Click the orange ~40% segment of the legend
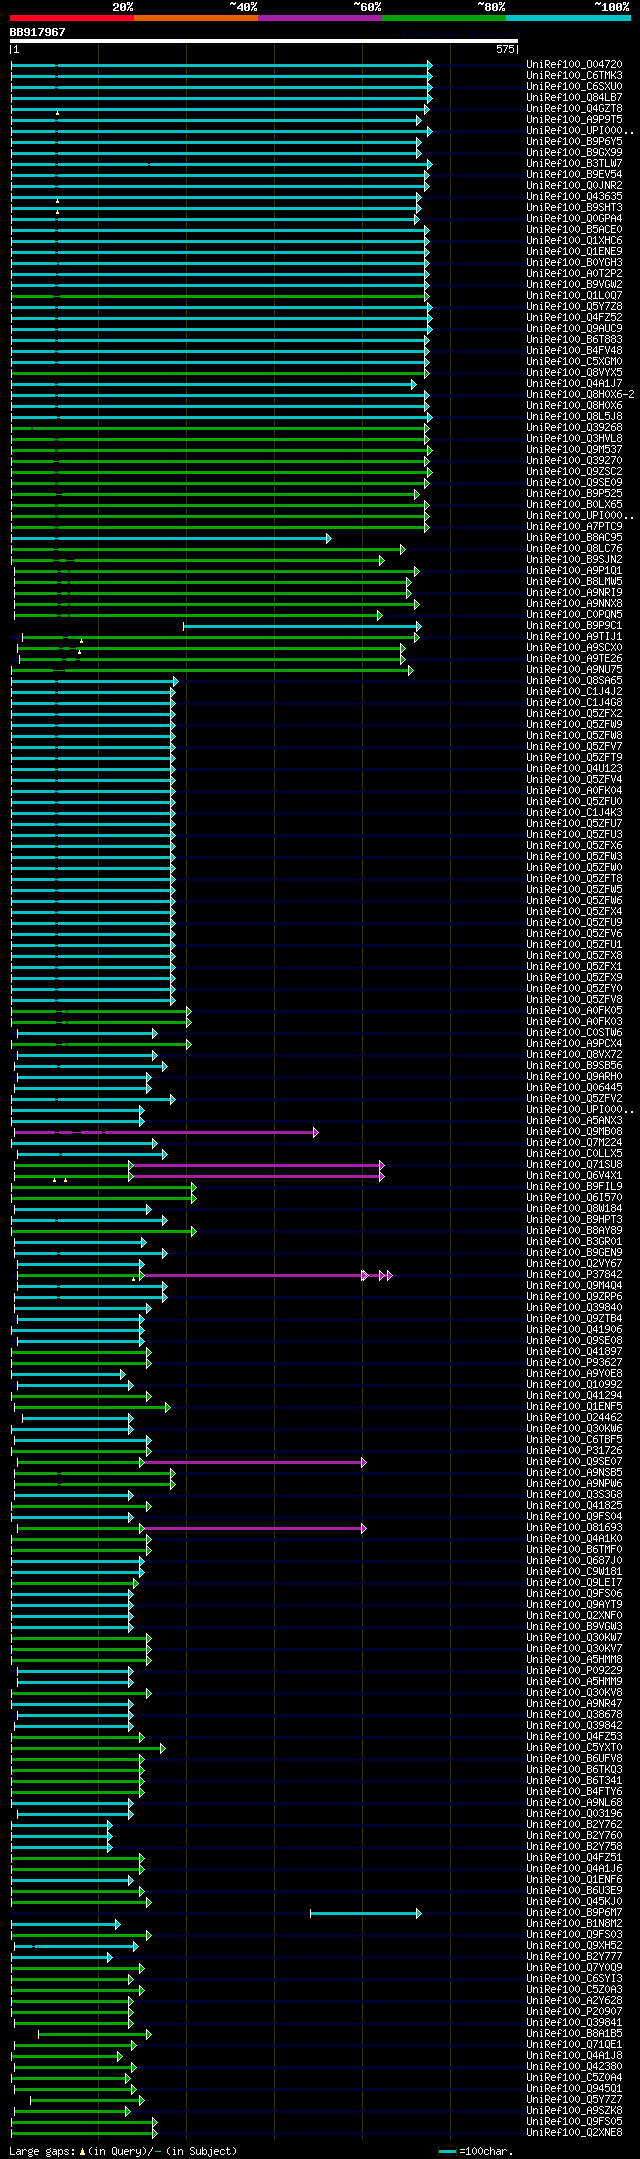640x2159 pixels. [196, 18]
